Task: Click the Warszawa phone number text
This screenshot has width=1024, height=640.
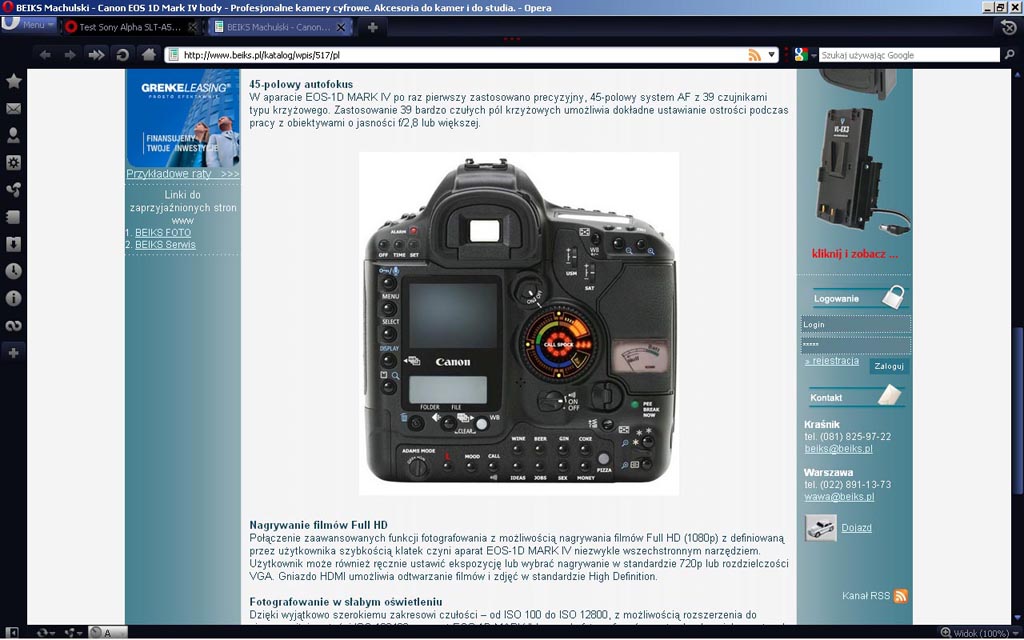Action: point(848,485)
